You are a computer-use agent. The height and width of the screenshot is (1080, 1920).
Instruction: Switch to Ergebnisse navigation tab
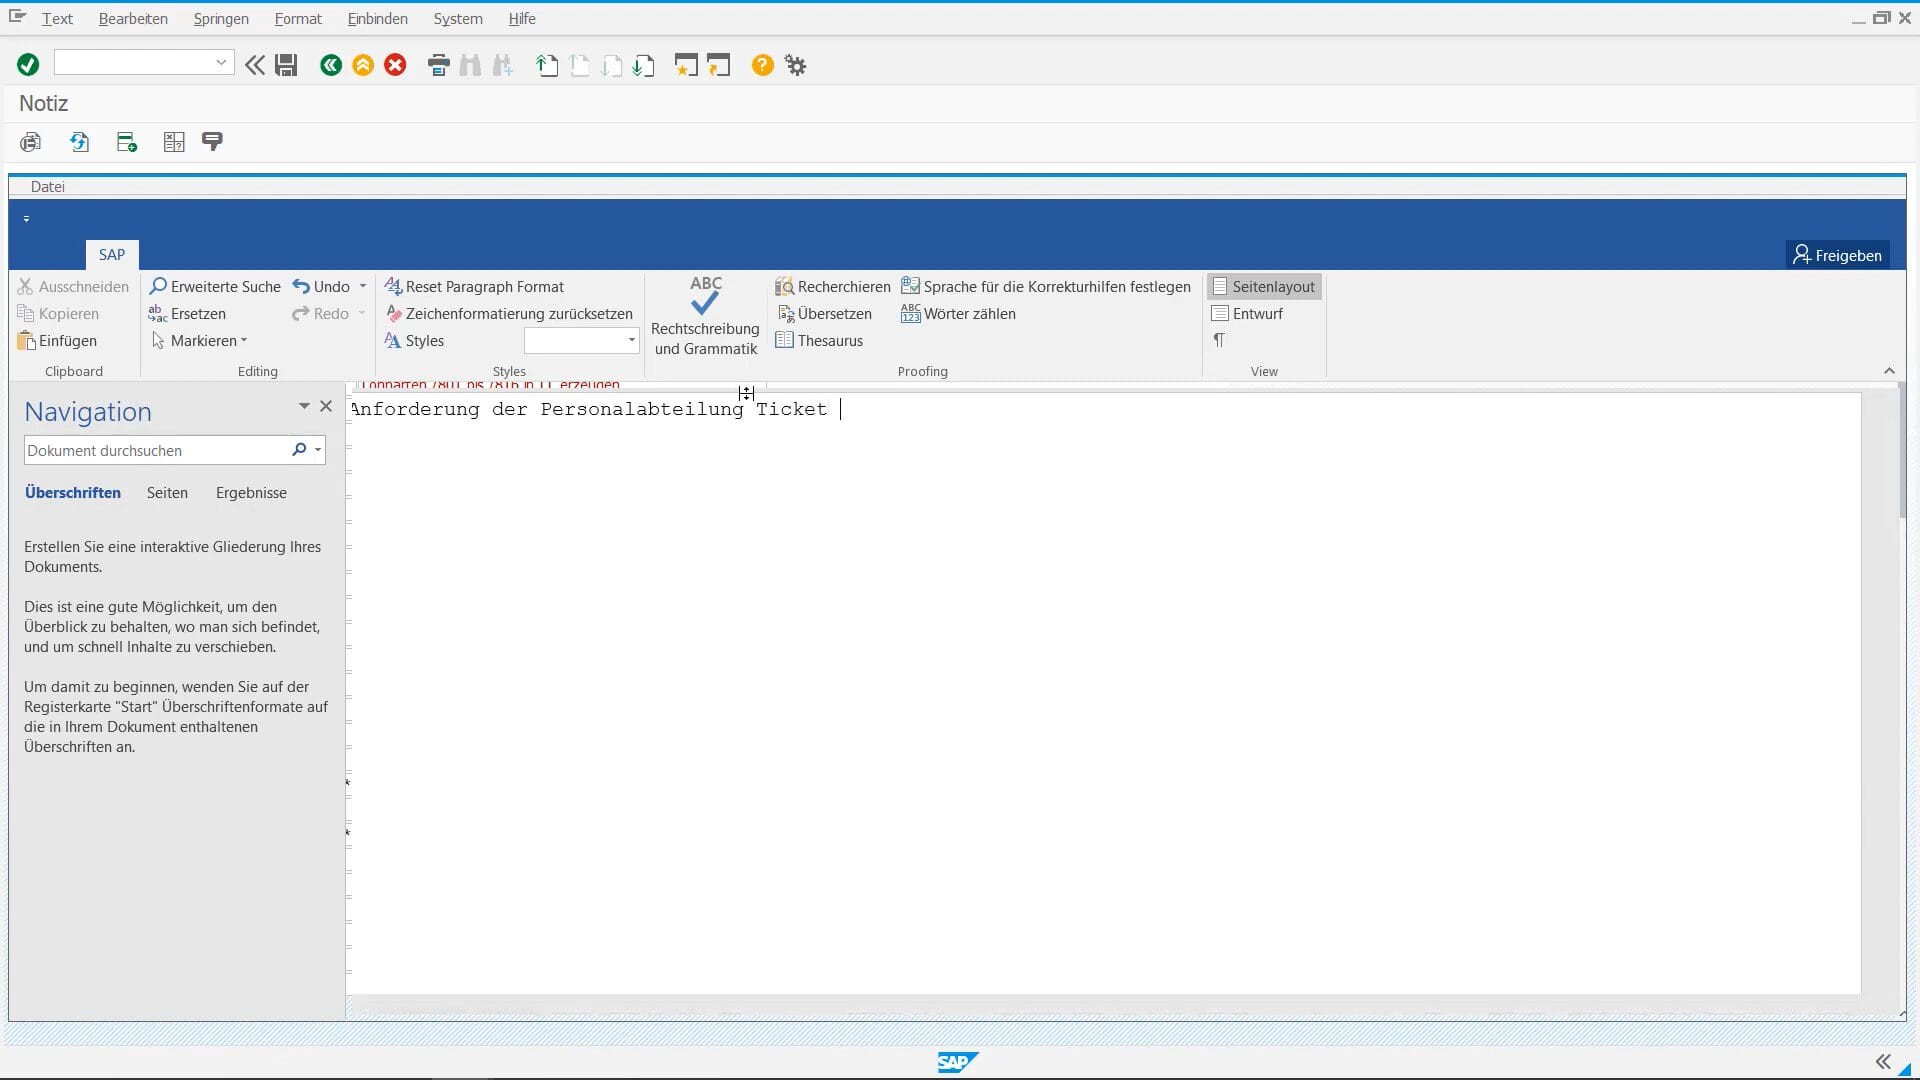click(x=251, y=493)
